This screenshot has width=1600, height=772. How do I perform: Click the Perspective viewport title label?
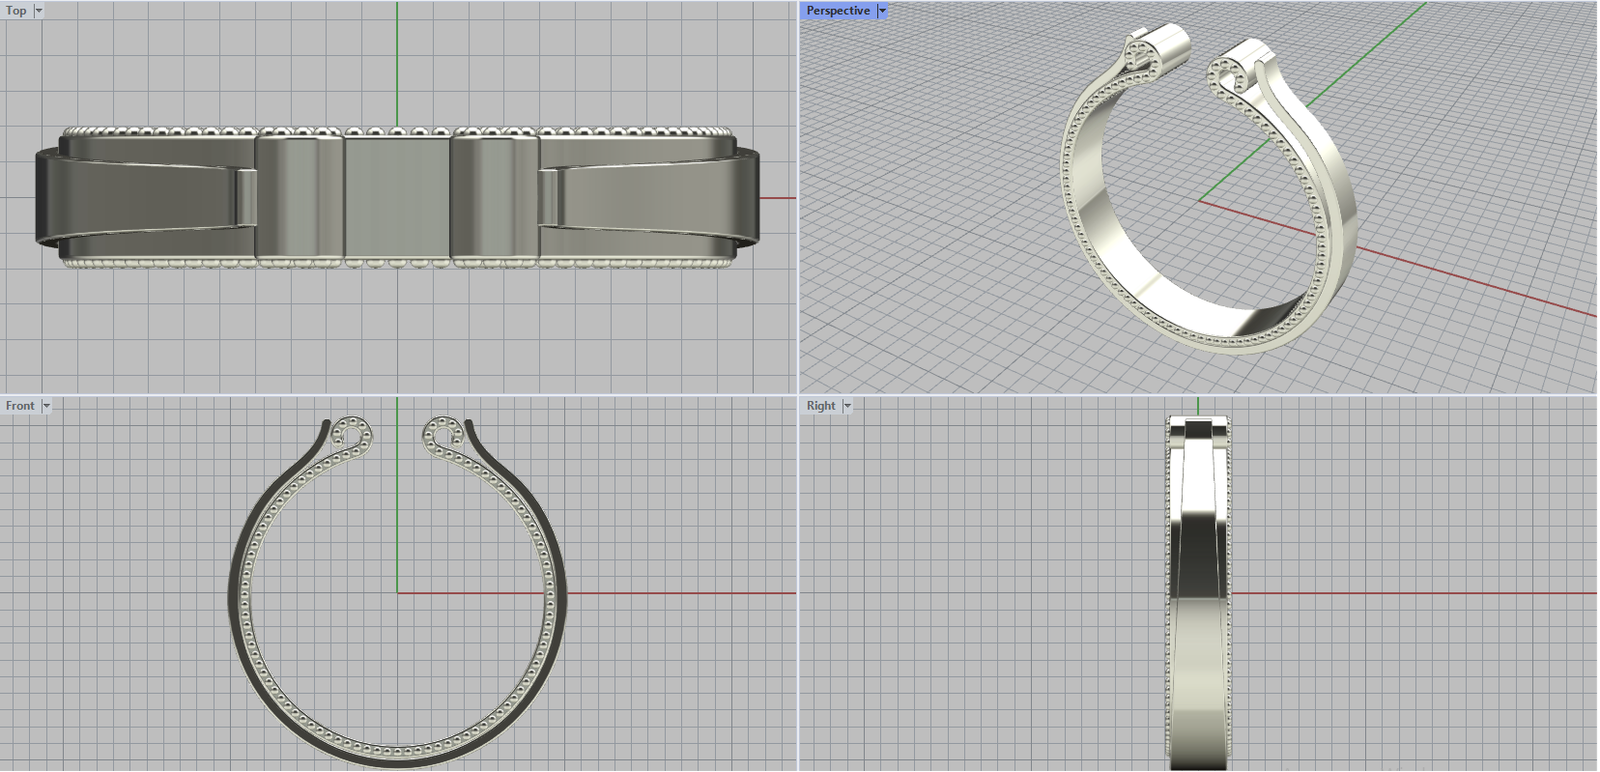(x=838, y=11)
